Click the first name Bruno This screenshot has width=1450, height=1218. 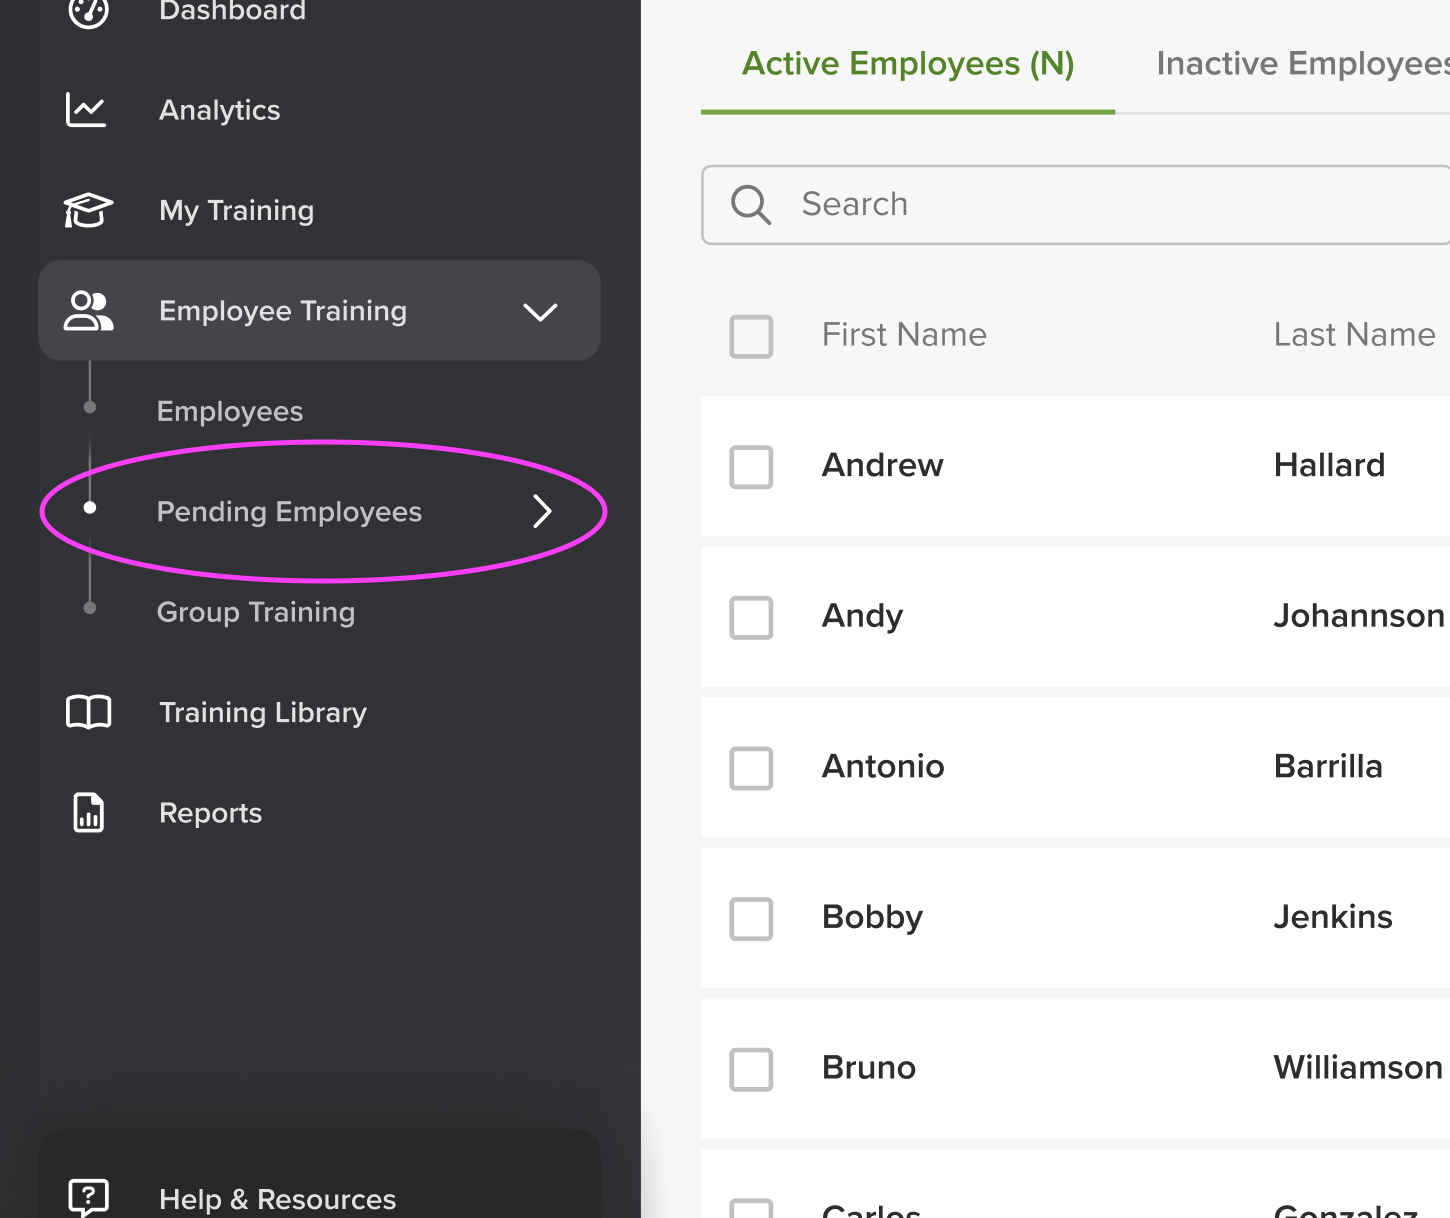pyautogui.click(x=869, y=1068)
